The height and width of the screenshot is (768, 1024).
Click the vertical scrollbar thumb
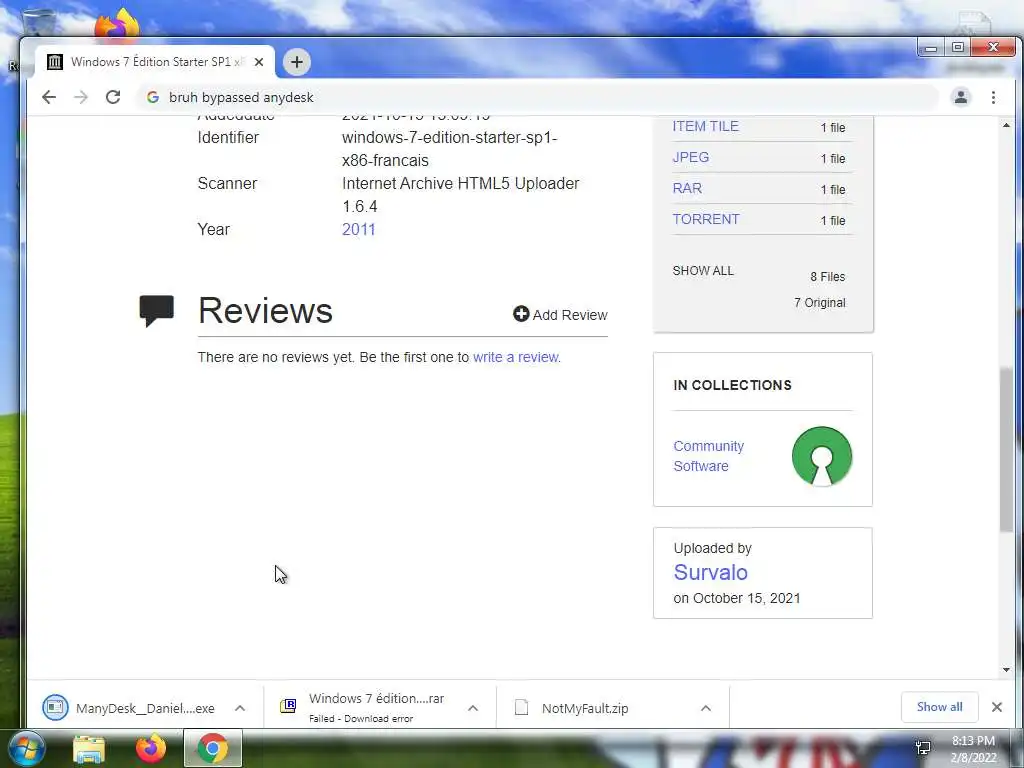1006,449
